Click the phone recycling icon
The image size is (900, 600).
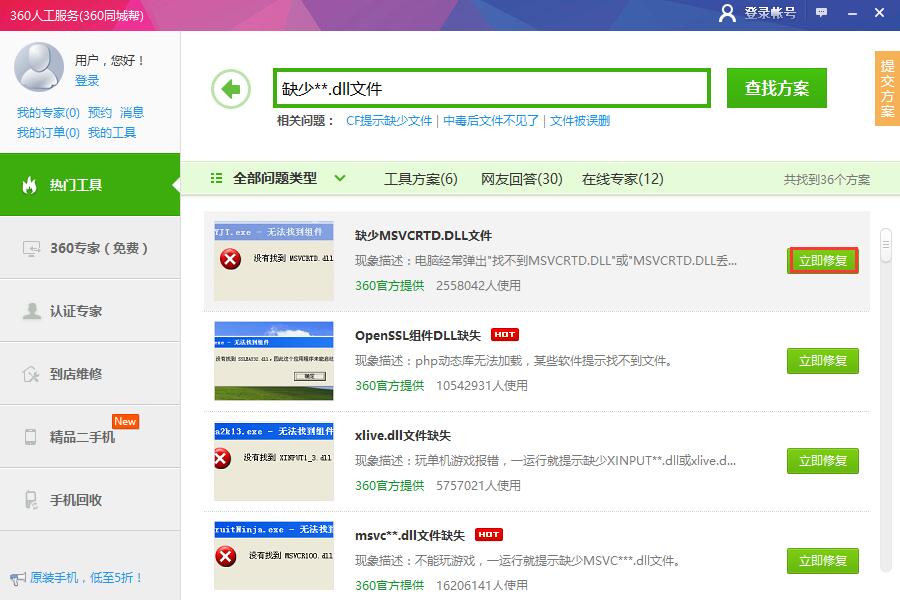31,500
